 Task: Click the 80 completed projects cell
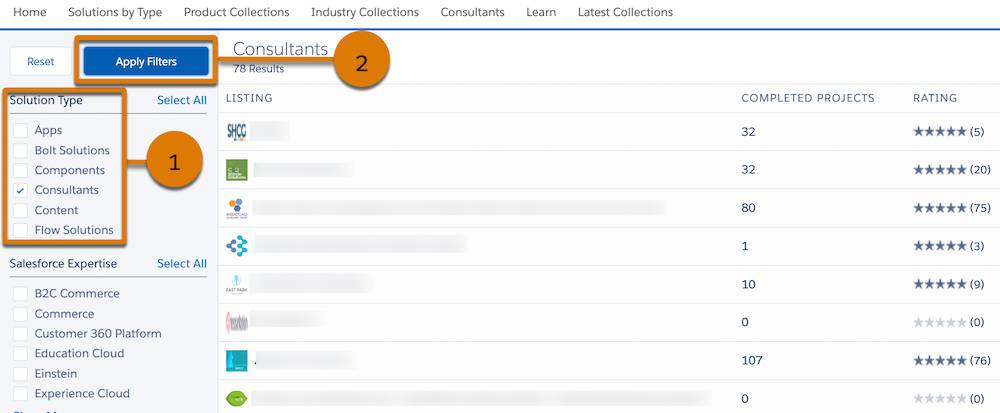[748, 208]
